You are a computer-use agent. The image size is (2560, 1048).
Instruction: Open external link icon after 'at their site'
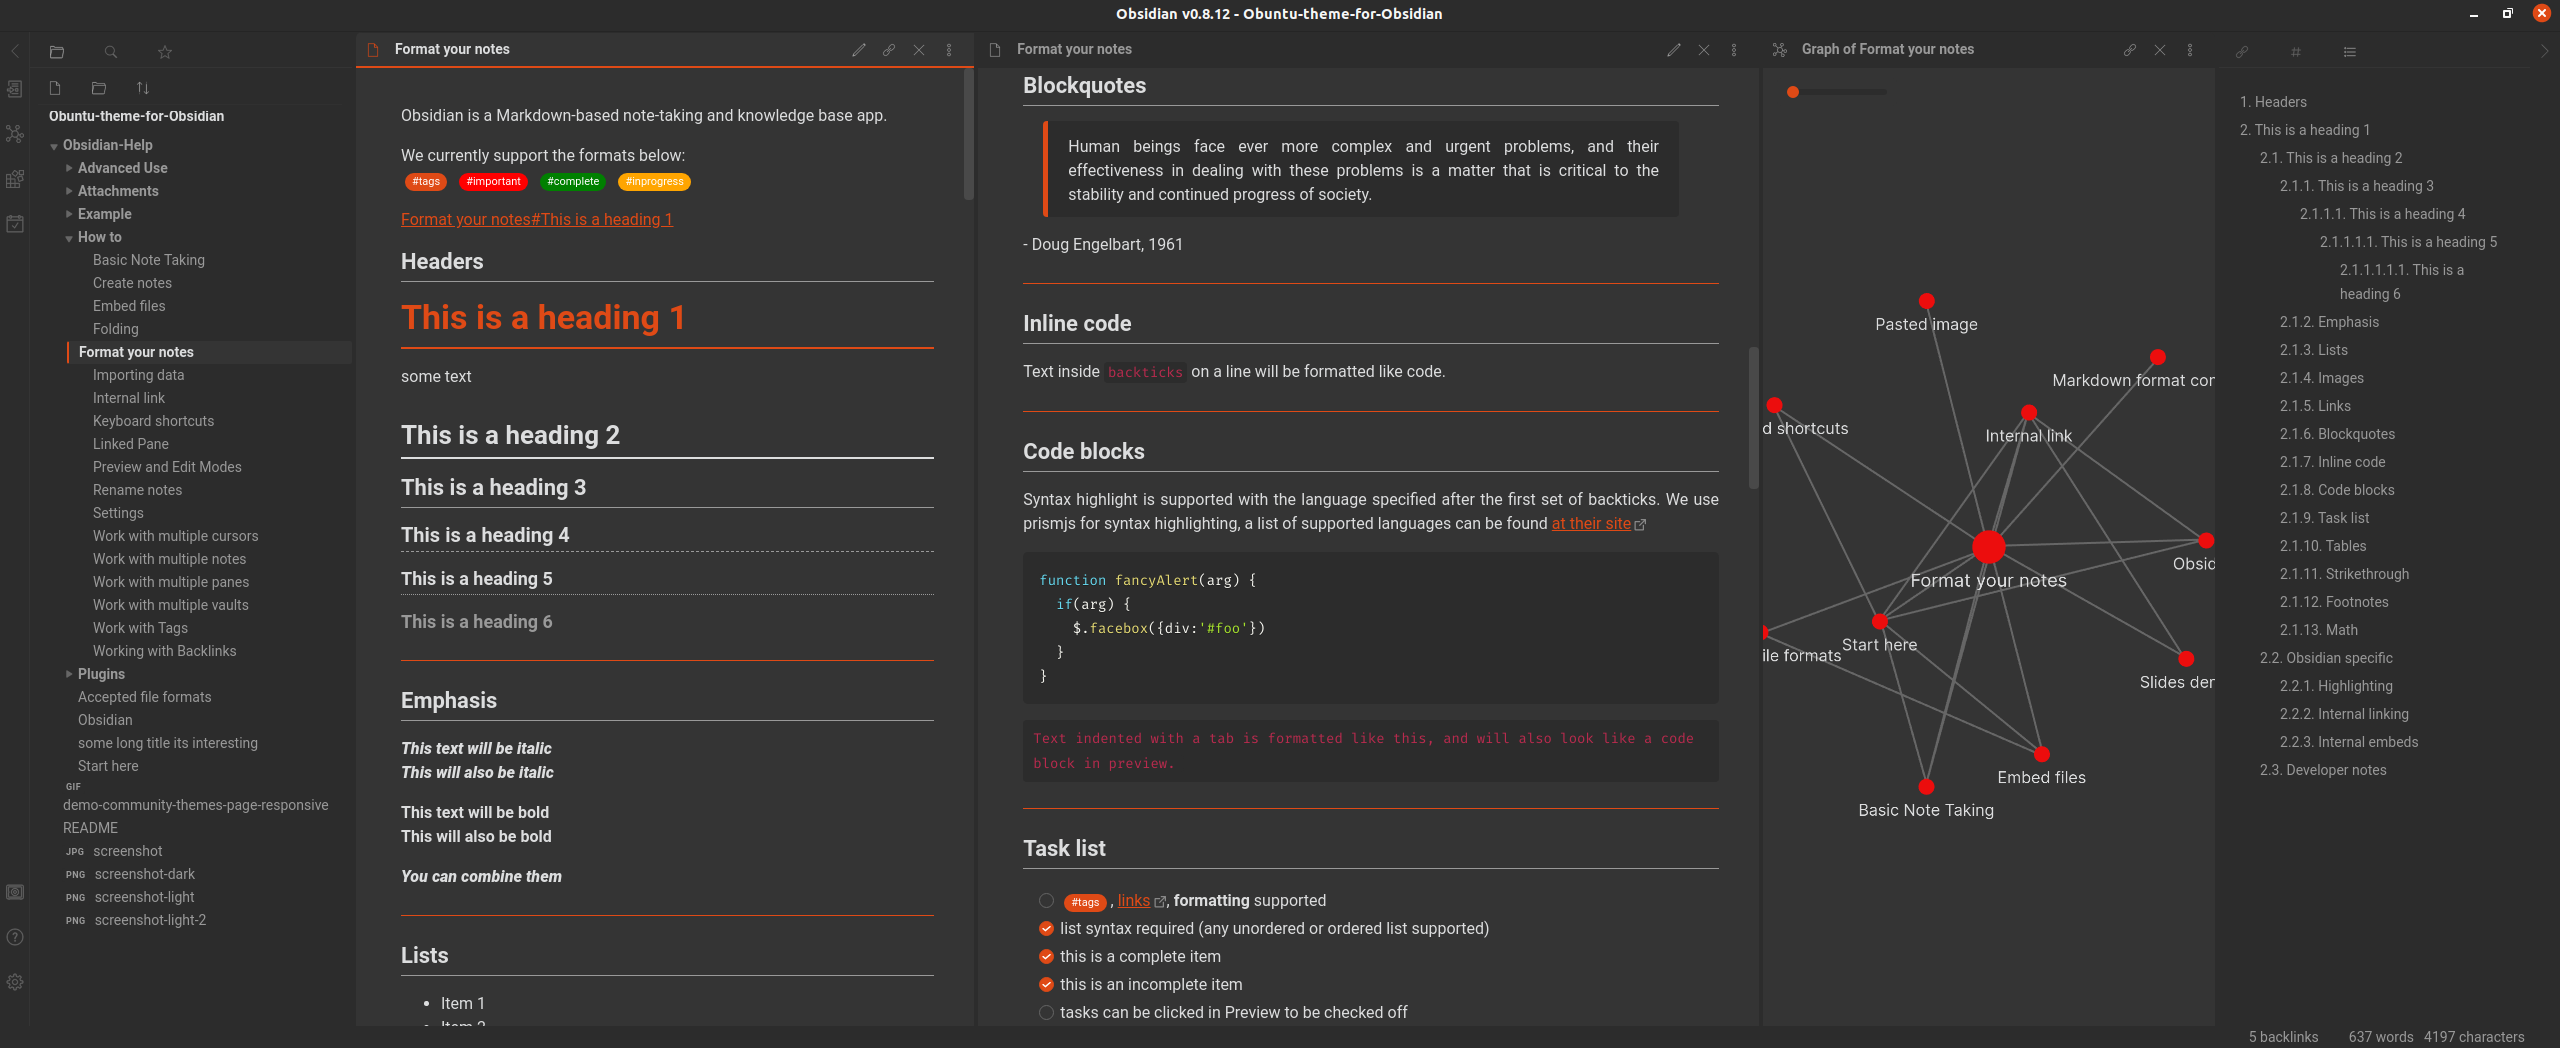[x=1640, y=525]
